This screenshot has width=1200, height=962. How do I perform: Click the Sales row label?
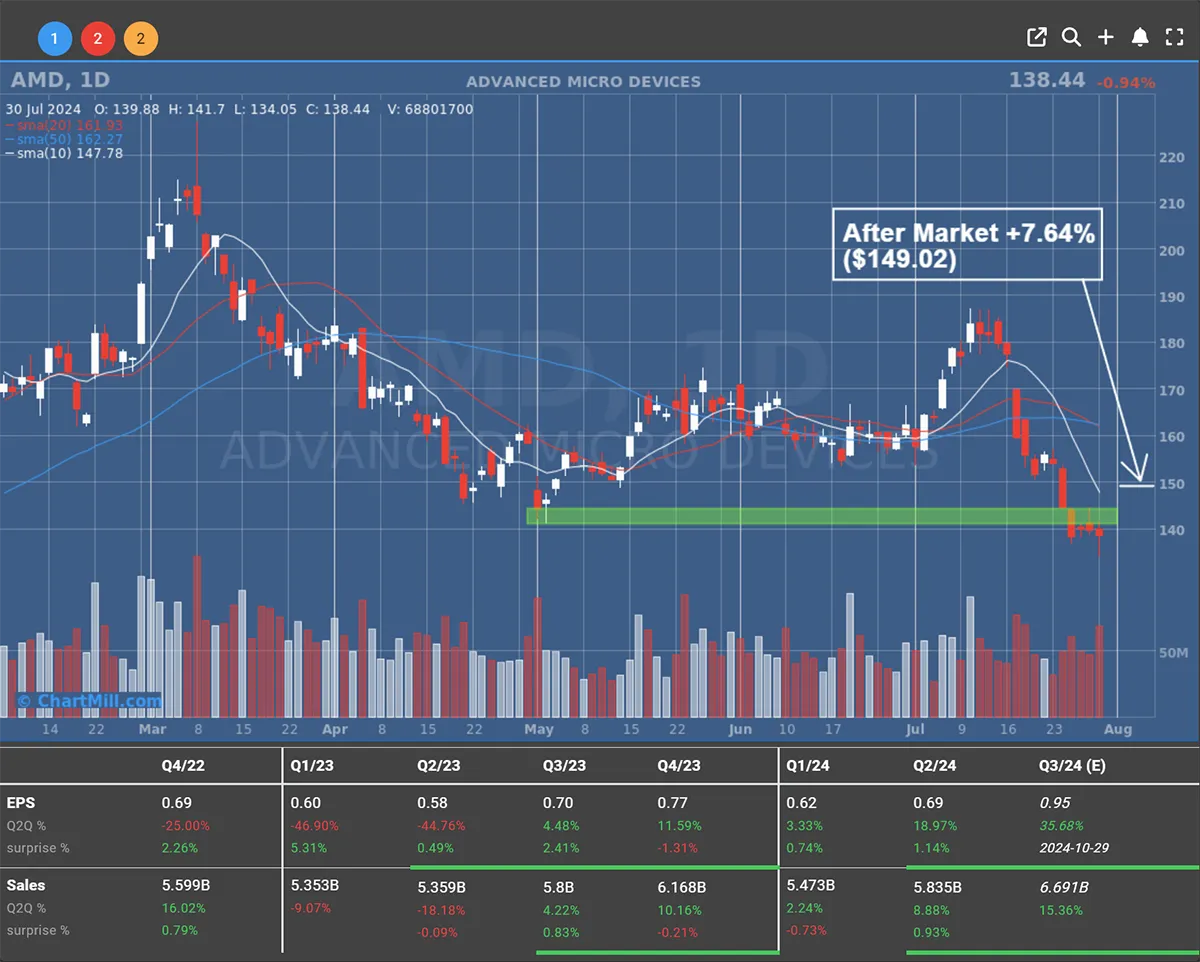[25, 885]
